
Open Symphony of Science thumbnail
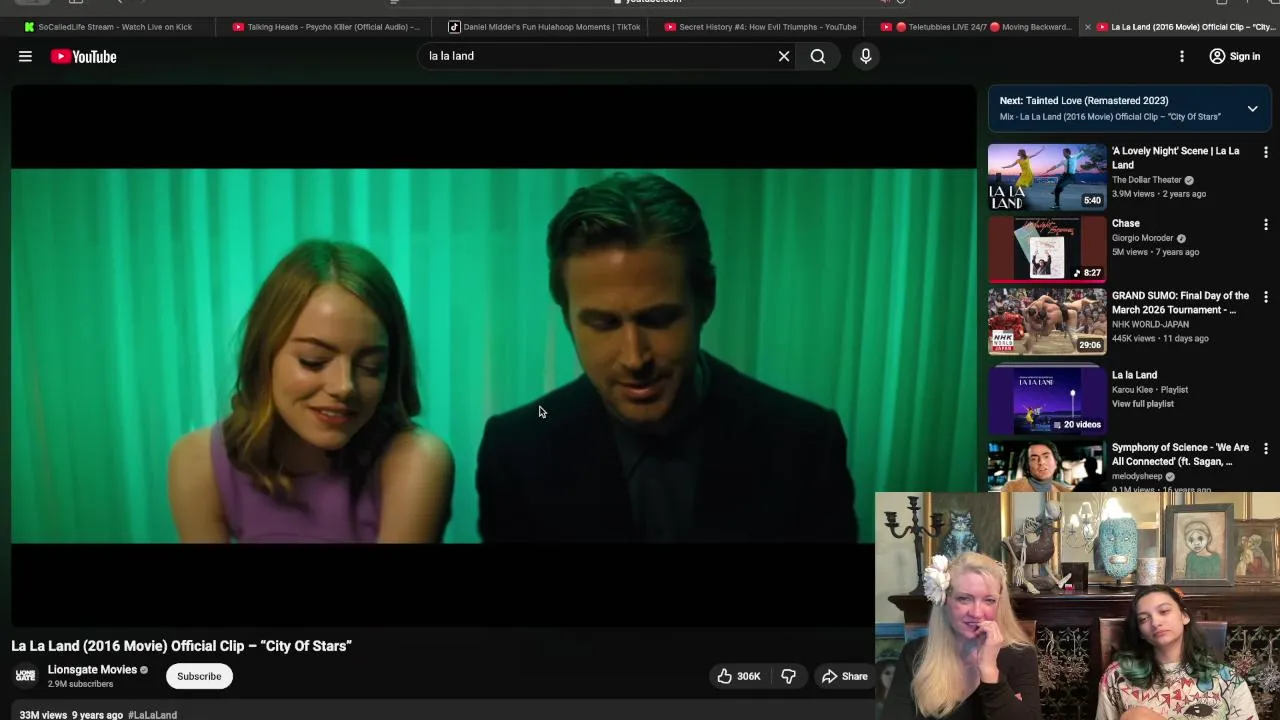(1047, 466)
